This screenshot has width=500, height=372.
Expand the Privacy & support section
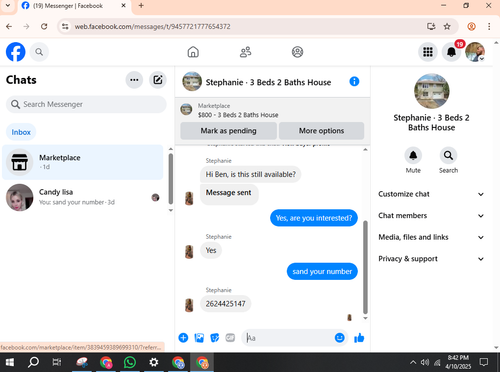[431, 259]
